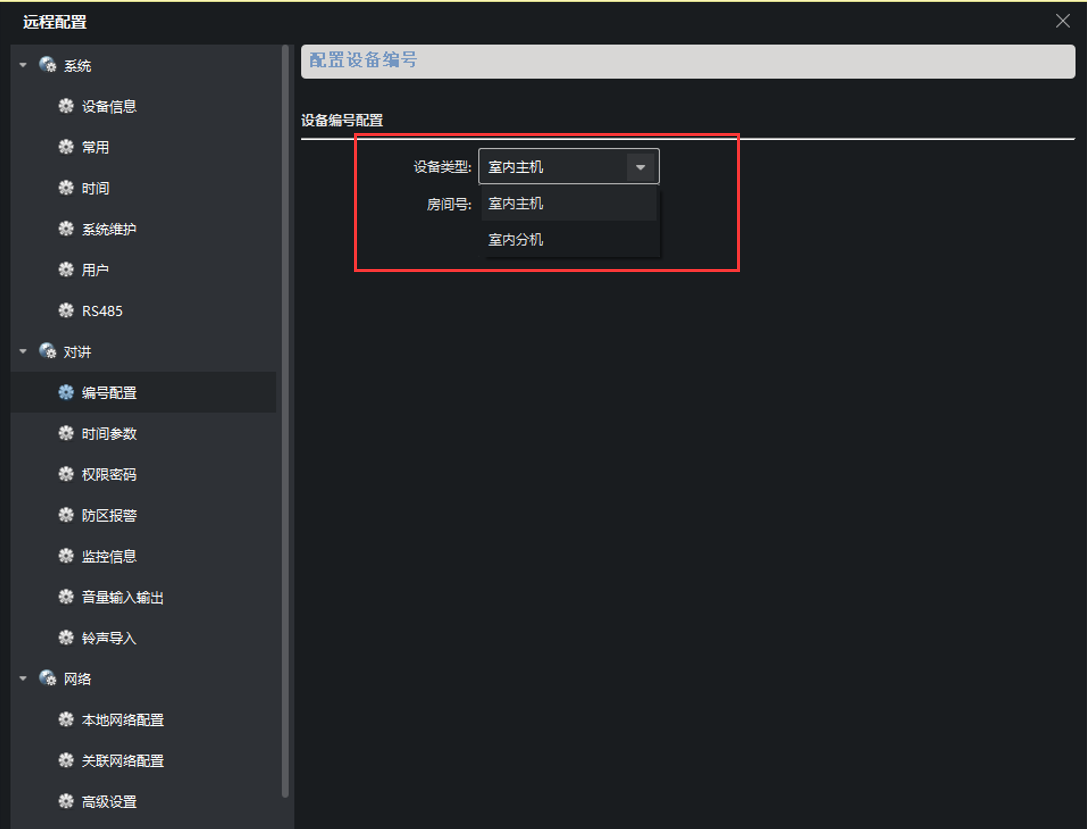The height and width of the screenshot is (829, 1087).
Task: Open the 常用 settings page
Action: (95, 147)
